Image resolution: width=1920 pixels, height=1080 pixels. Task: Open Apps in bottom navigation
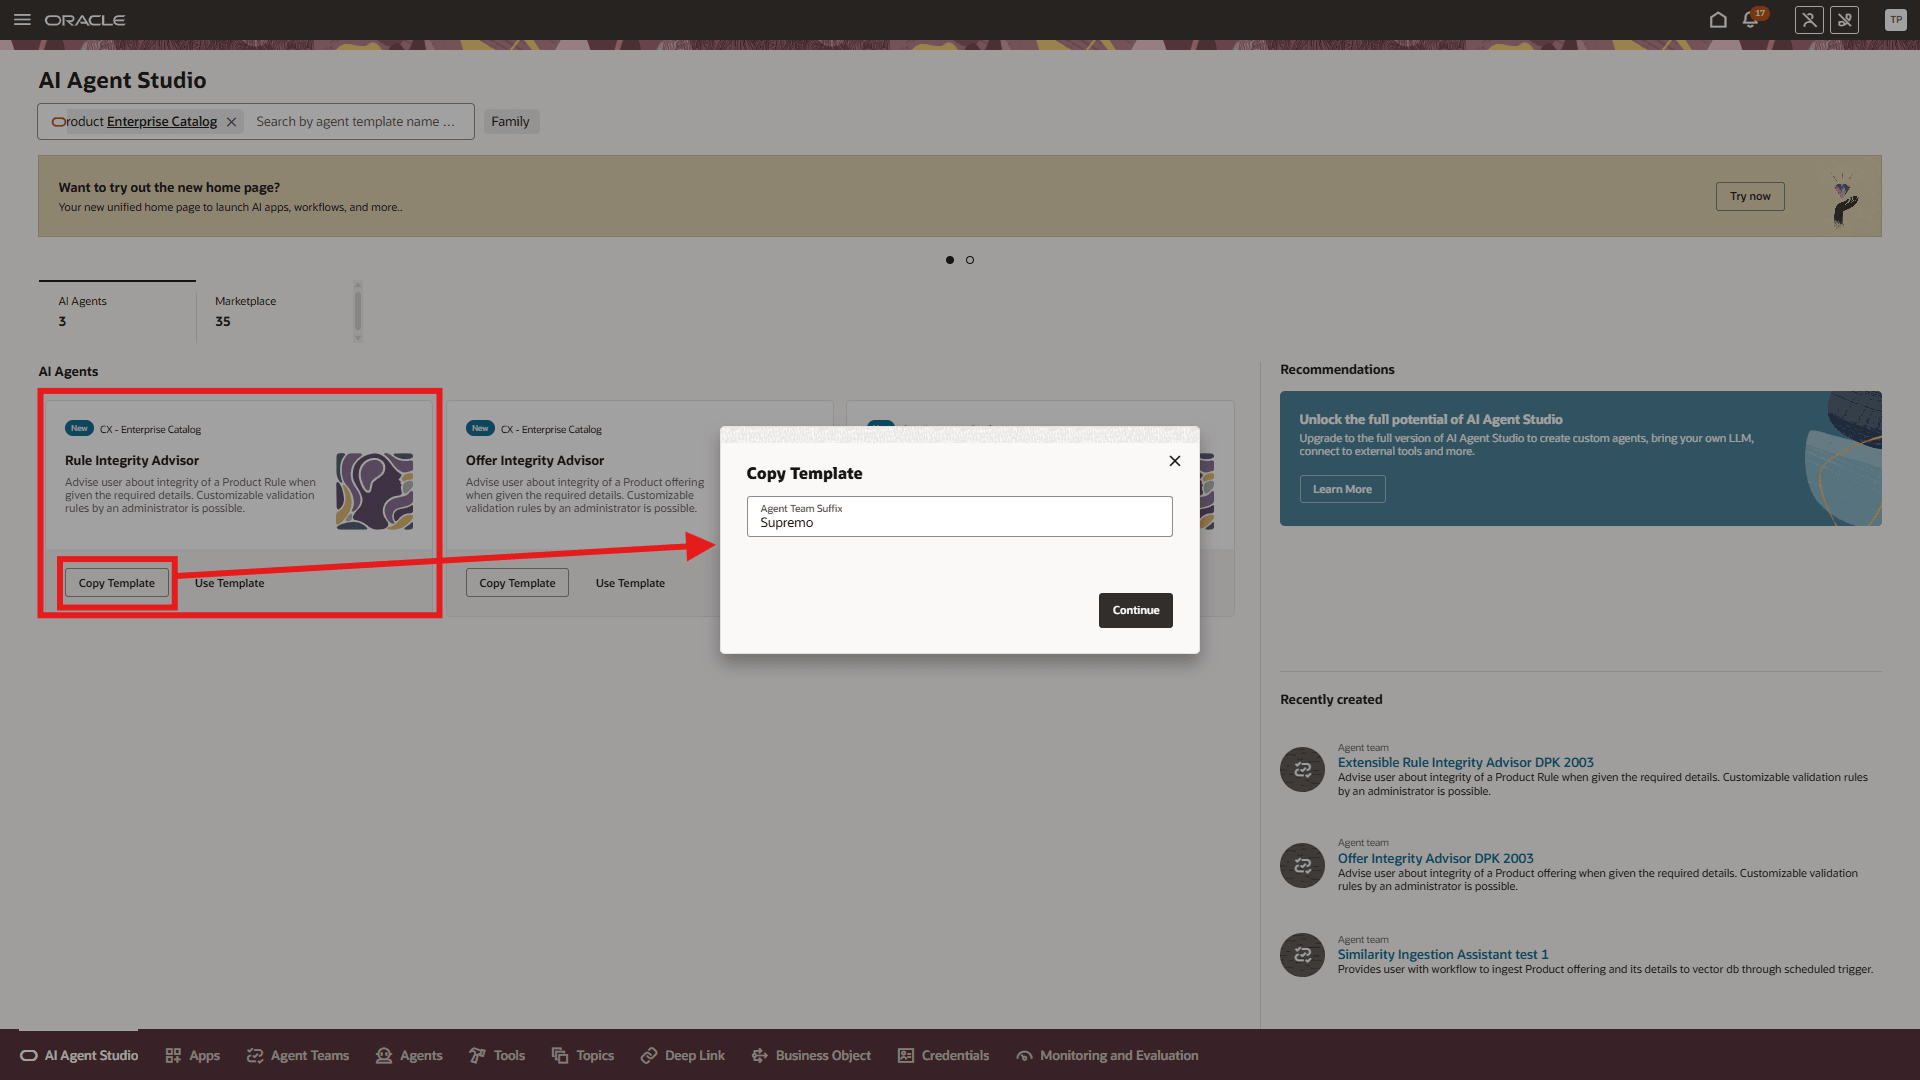tap(192, 1055)
